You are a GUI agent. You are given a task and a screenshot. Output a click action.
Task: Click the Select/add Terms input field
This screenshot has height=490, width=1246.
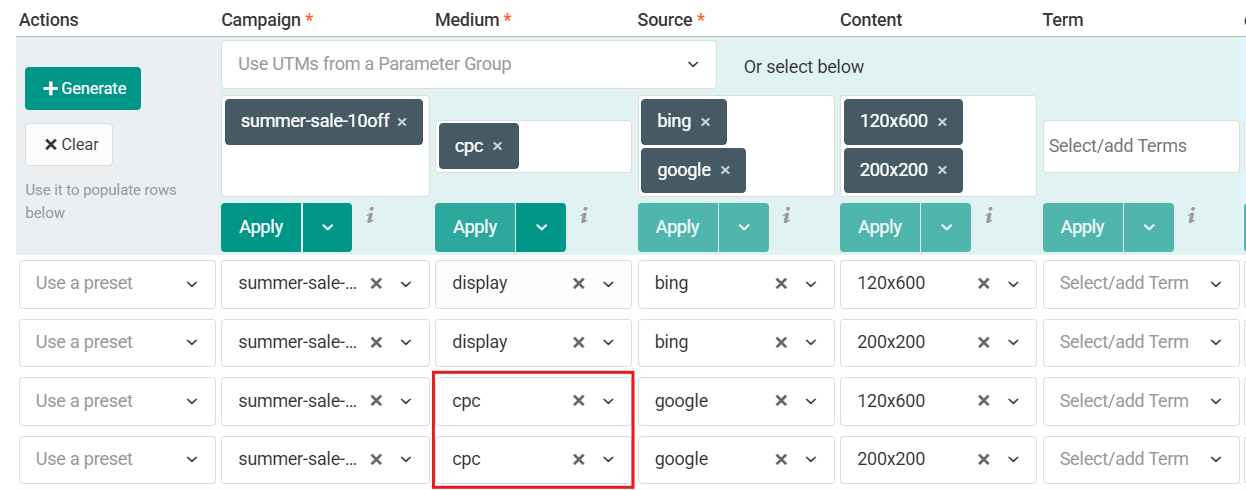[1141, 146]
